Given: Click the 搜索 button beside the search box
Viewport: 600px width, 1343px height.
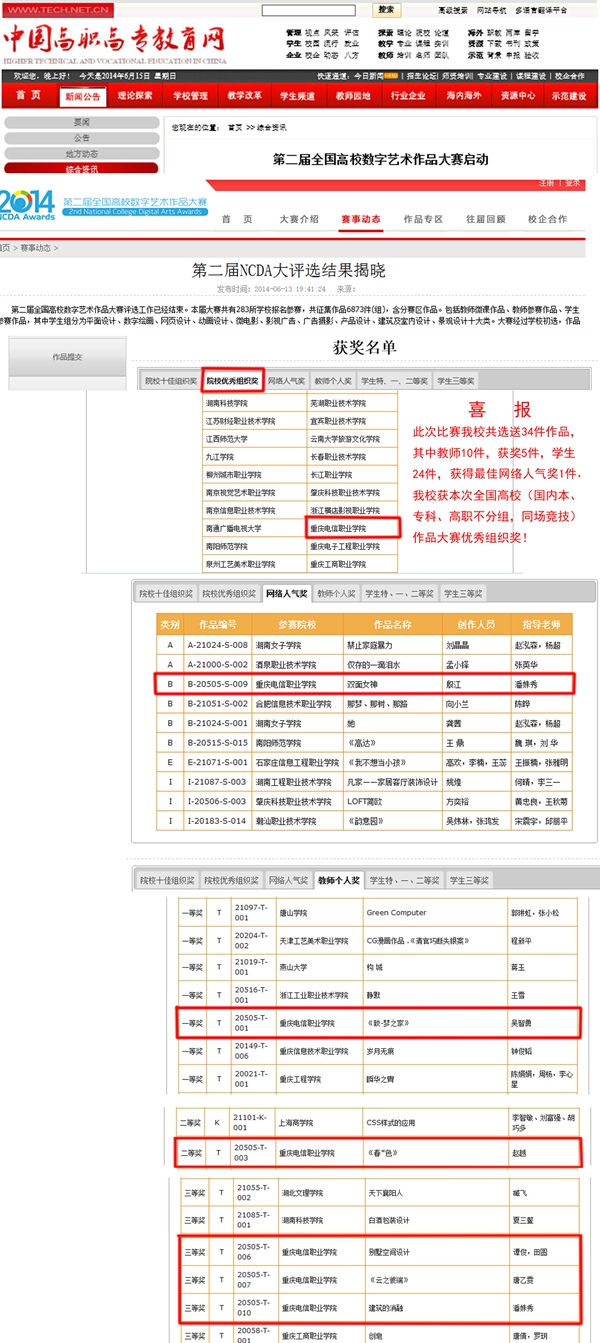Looking at the screenshot, I should click(386, 10).
